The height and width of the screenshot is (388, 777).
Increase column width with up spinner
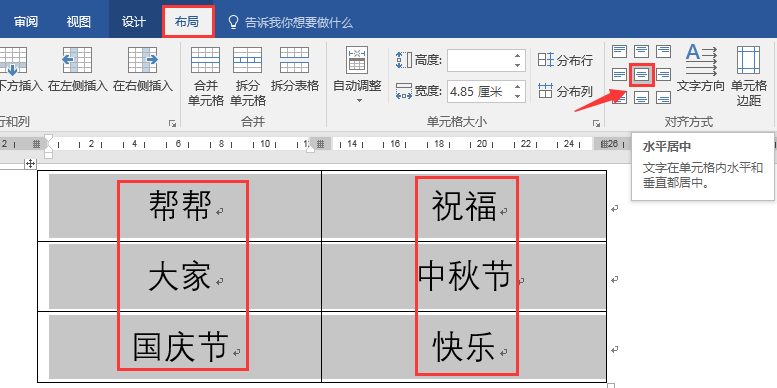point(518,86)
